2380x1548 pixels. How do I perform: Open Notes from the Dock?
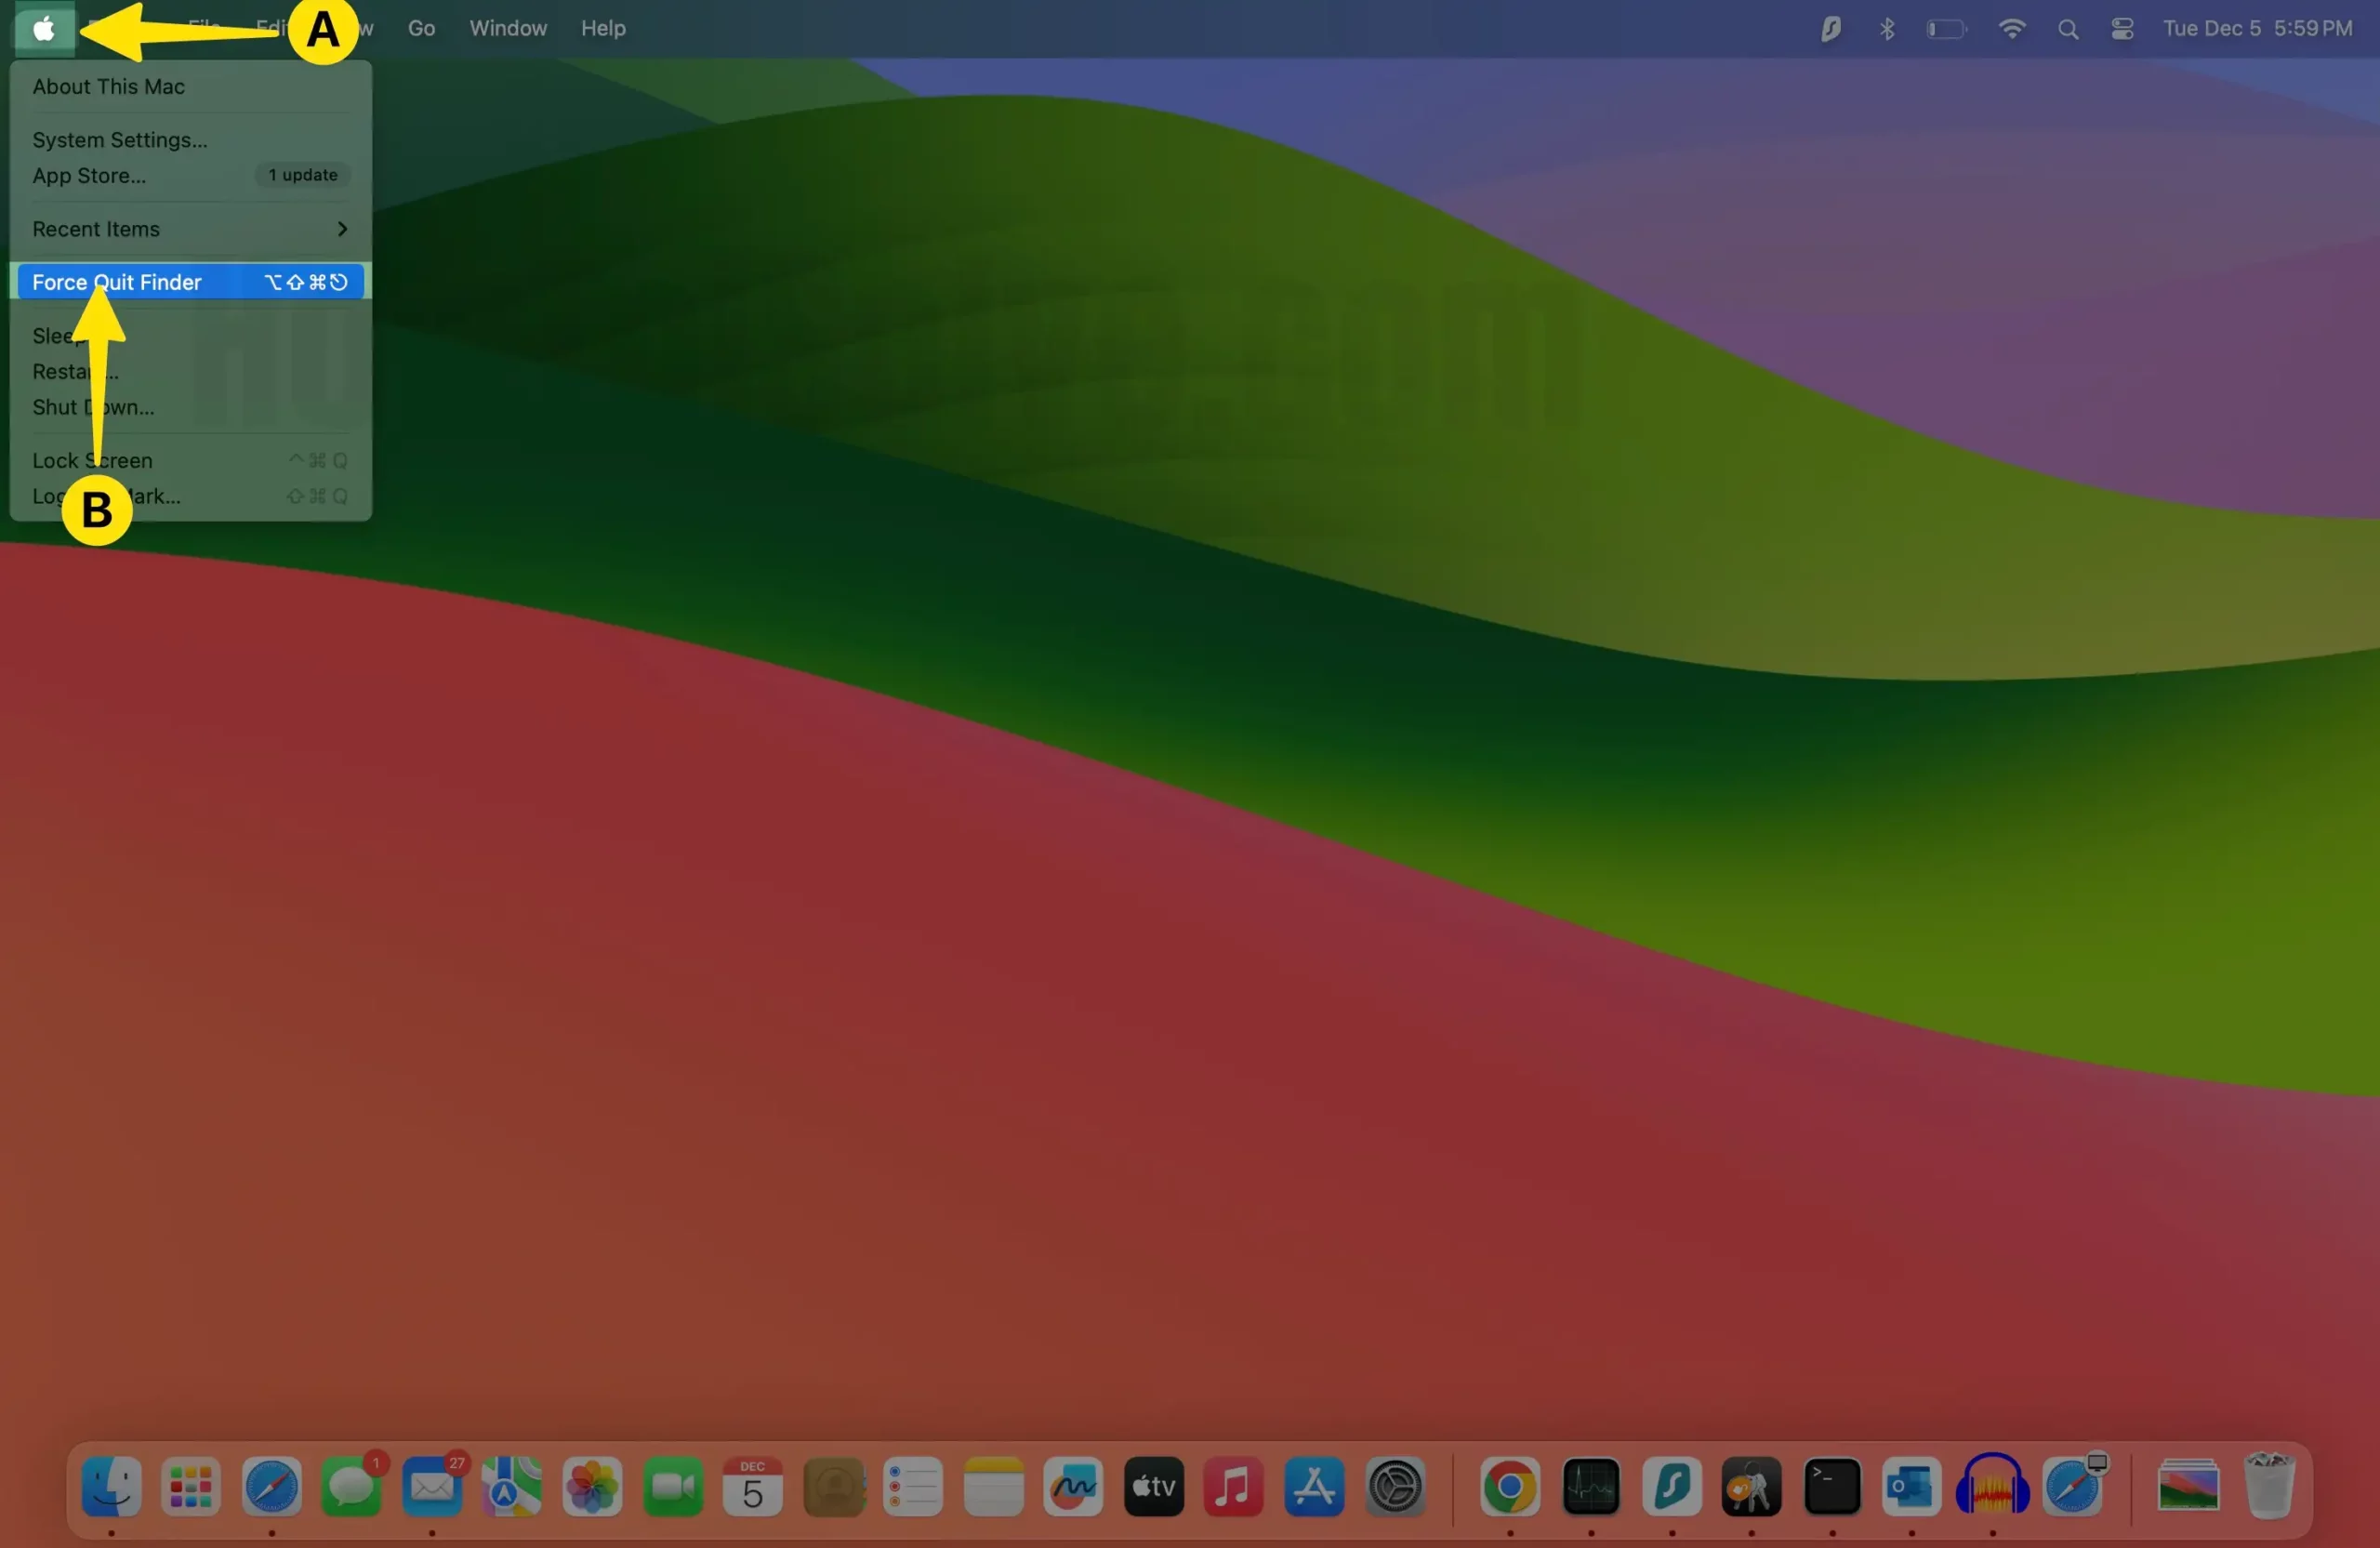(x=994, y=1487)
